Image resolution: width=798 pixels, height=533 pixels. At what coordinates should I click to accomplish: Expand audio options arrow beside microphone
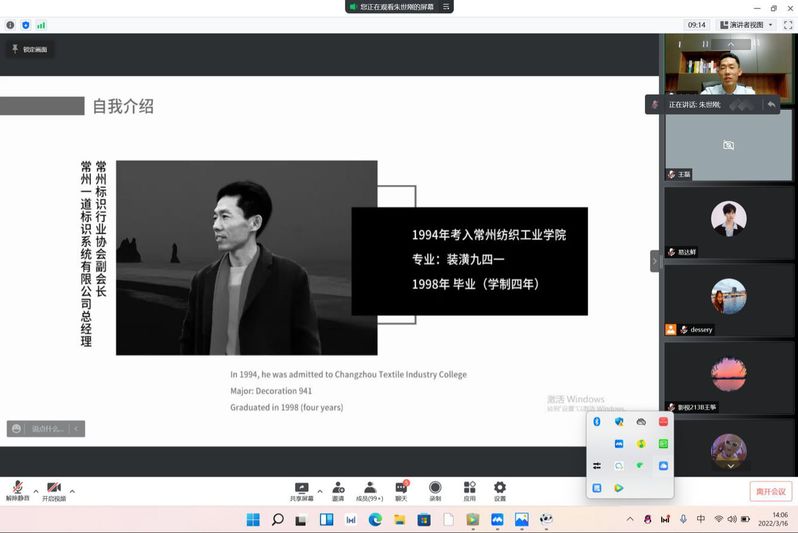(36, 491)
